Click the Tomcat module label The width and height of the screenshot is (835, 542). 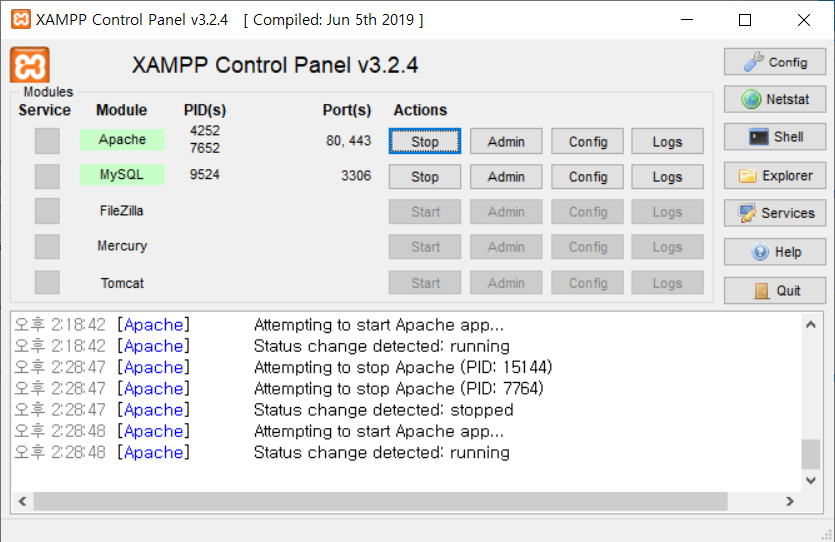click(122, 283)
